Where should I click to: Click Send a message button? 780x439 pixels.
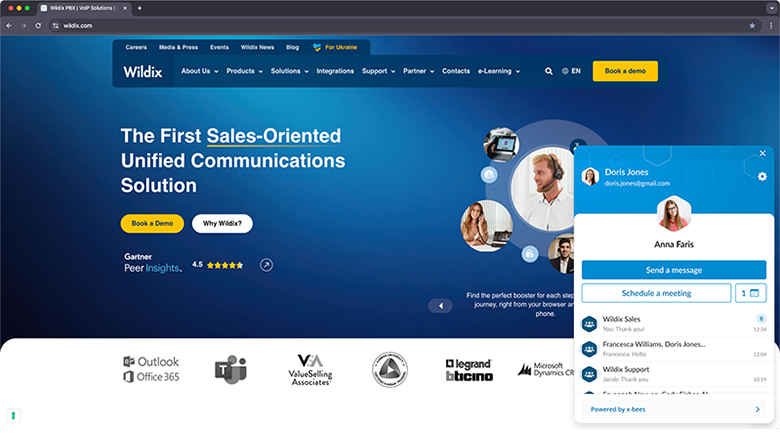pyautogui.click(x=674, y=270)
